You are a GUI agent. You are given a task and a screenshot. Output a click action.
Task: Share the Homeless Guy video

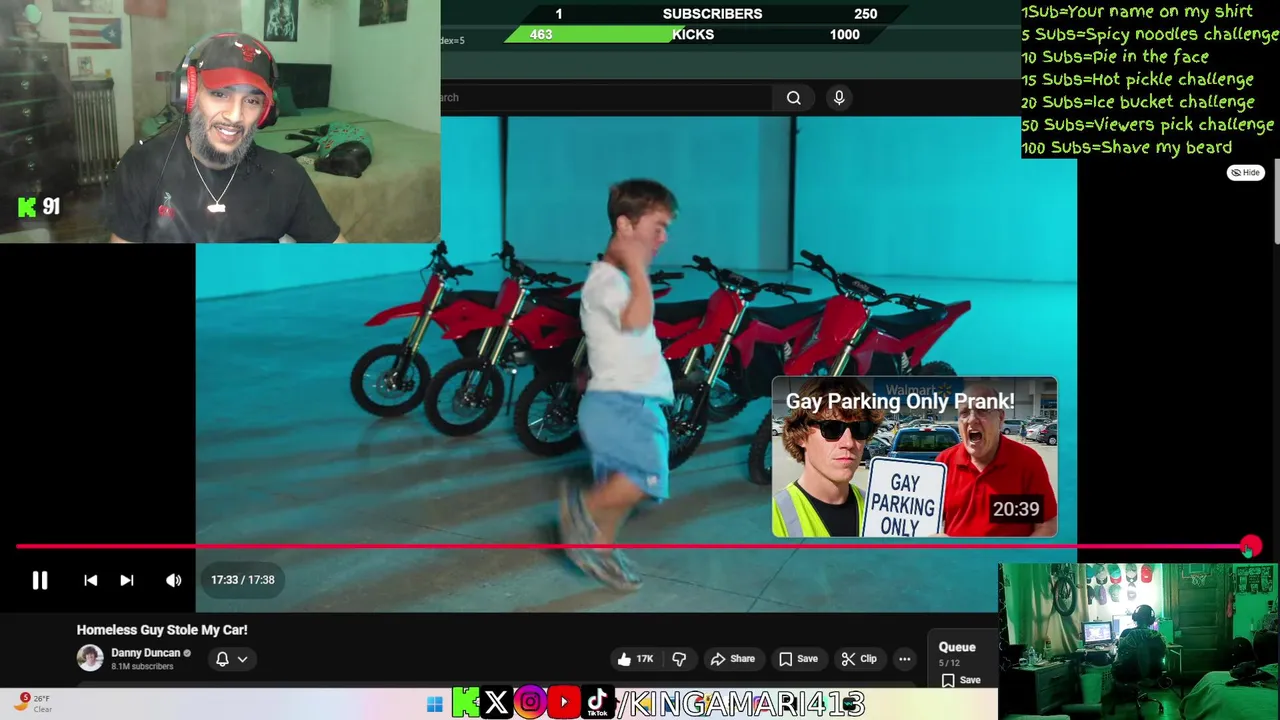click(732, 659)
